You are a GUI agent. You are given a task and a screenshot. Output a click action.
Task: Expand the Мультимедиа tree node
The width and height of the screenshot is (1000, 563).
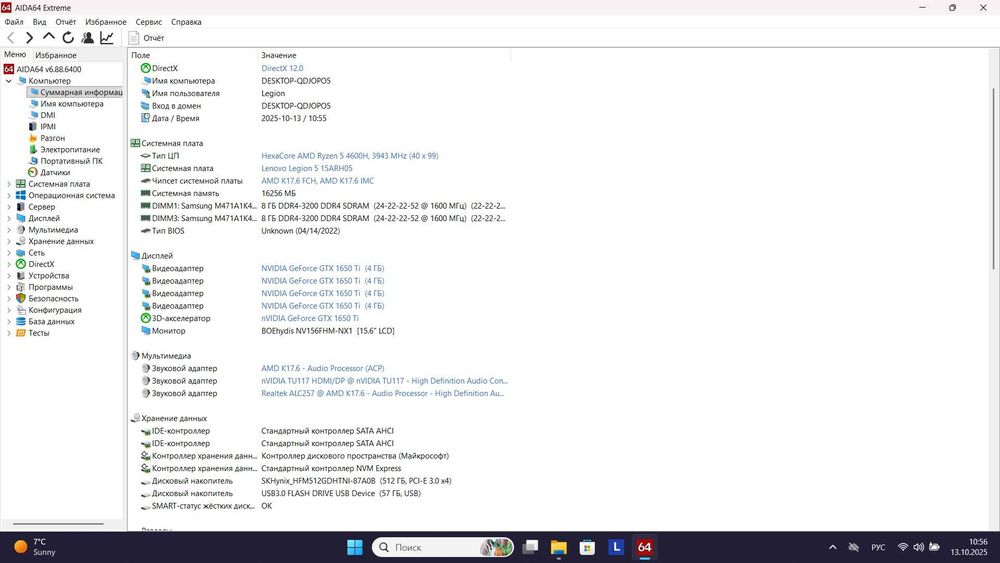(x=8, y=230)
